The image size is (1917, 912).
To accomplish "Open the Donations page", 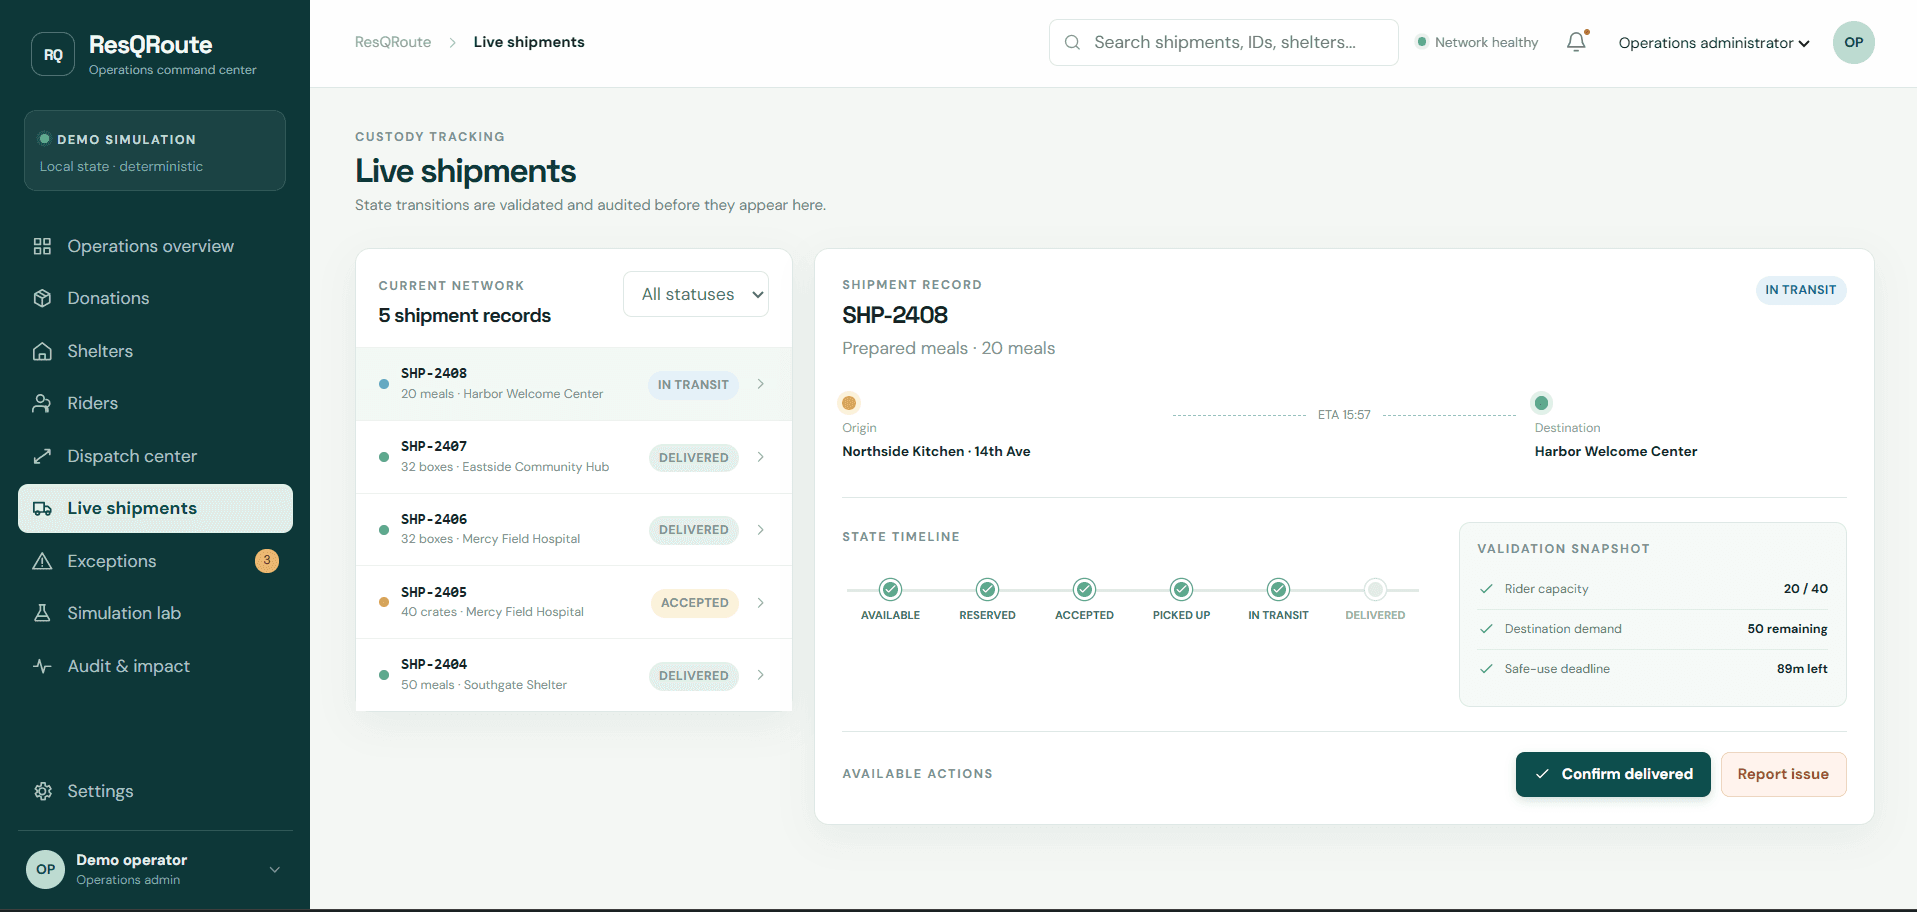I will point(155,298).
